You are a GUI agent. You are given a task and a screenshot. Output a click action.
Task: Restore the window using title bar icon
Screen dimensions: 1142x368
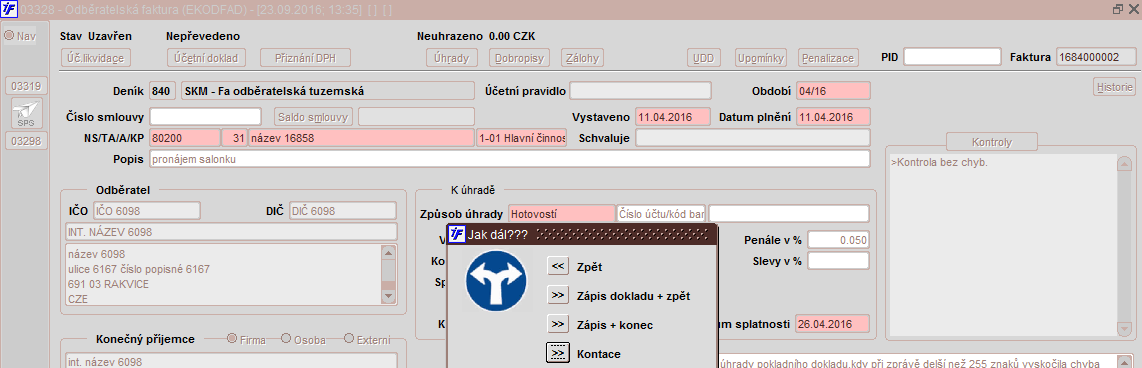(x=1117, y=9)
